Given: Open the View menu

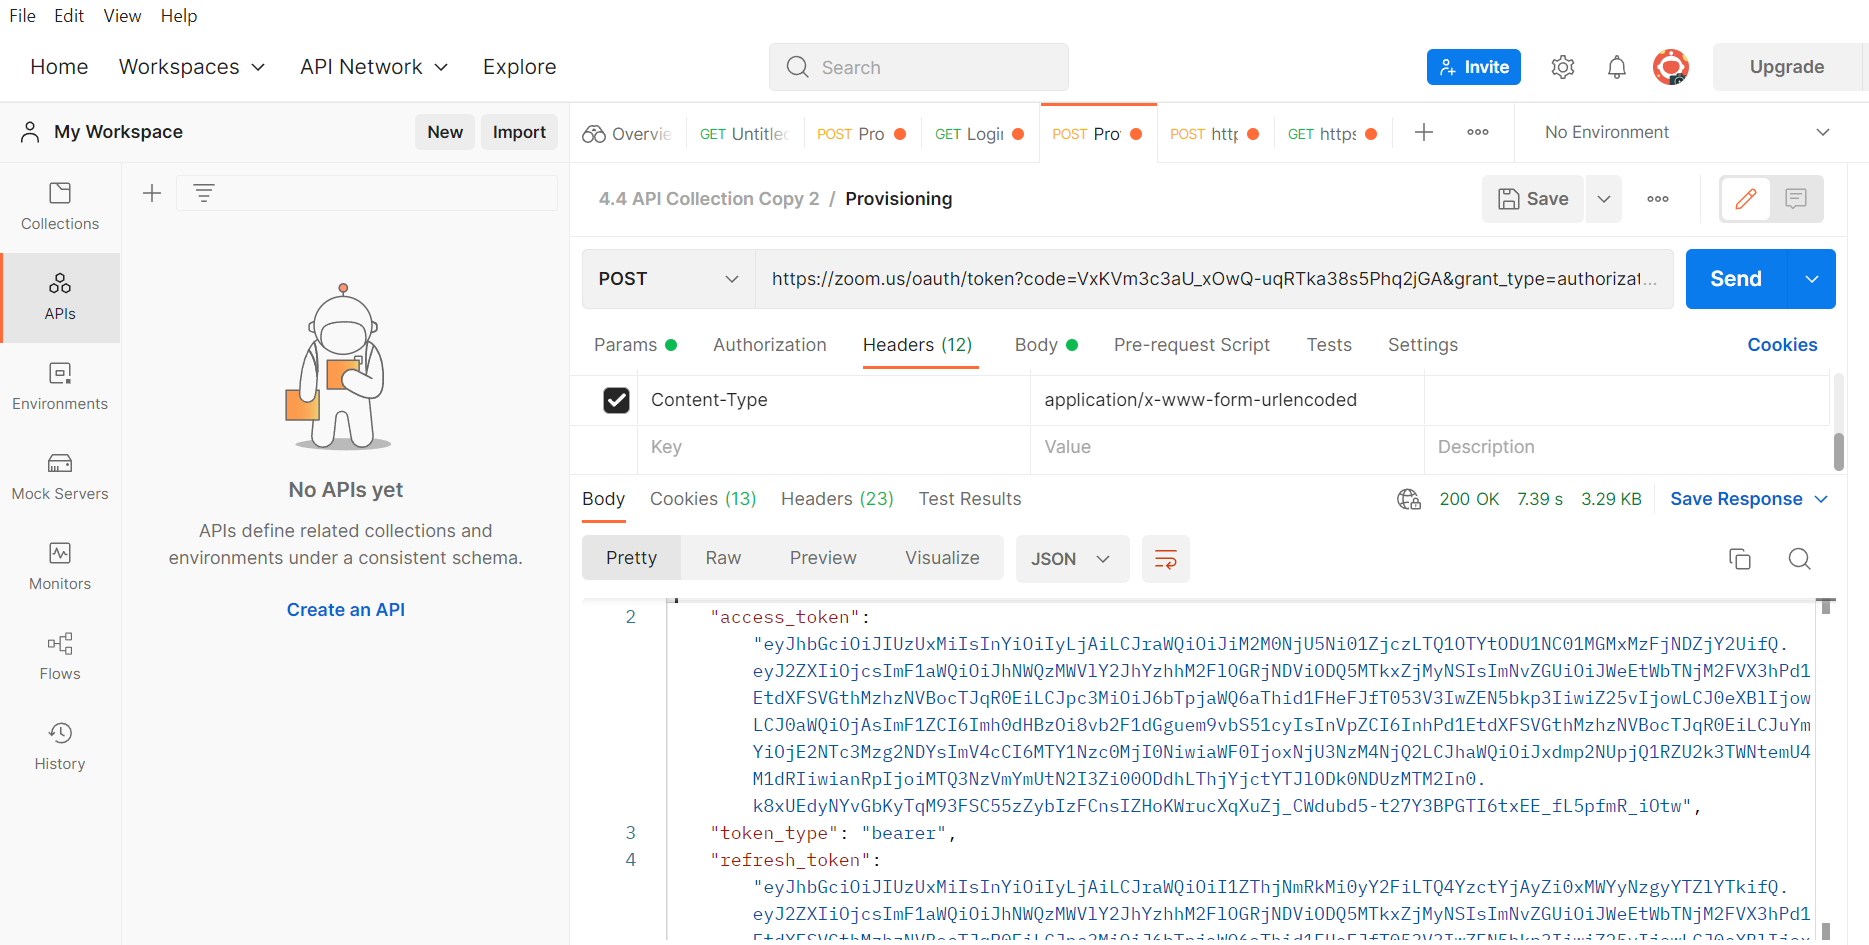Looking at the screenshot, I should [122, 16].
